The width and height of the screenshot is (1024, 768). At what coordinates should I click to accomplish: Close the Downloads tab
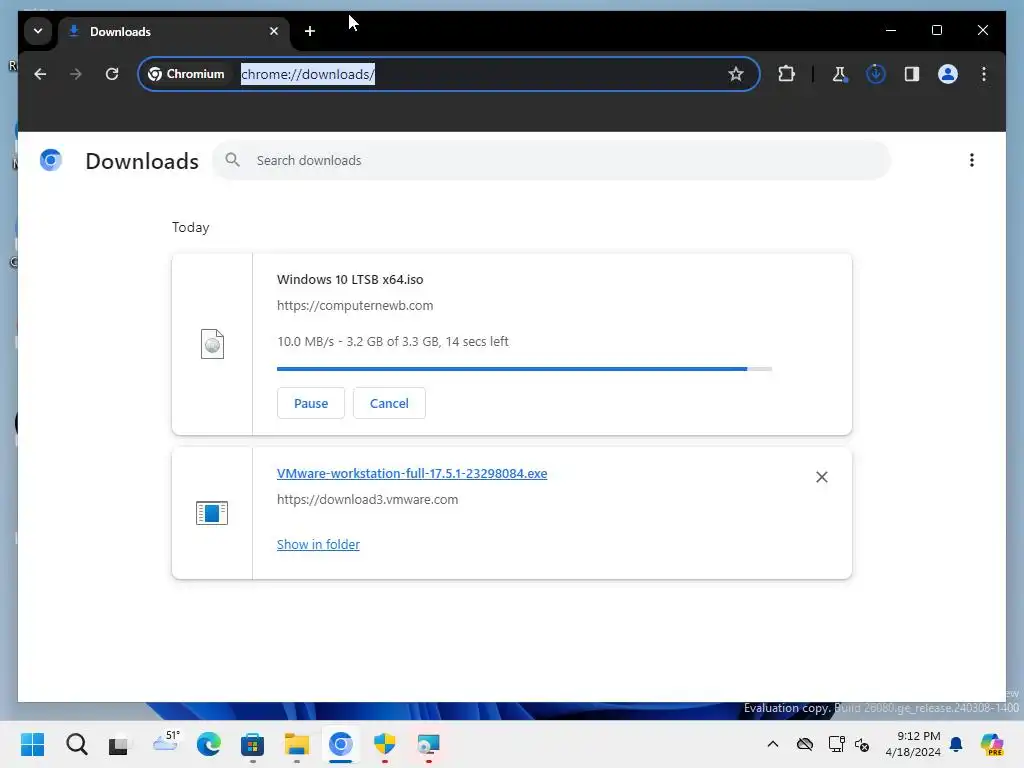[x=274, y=31]
